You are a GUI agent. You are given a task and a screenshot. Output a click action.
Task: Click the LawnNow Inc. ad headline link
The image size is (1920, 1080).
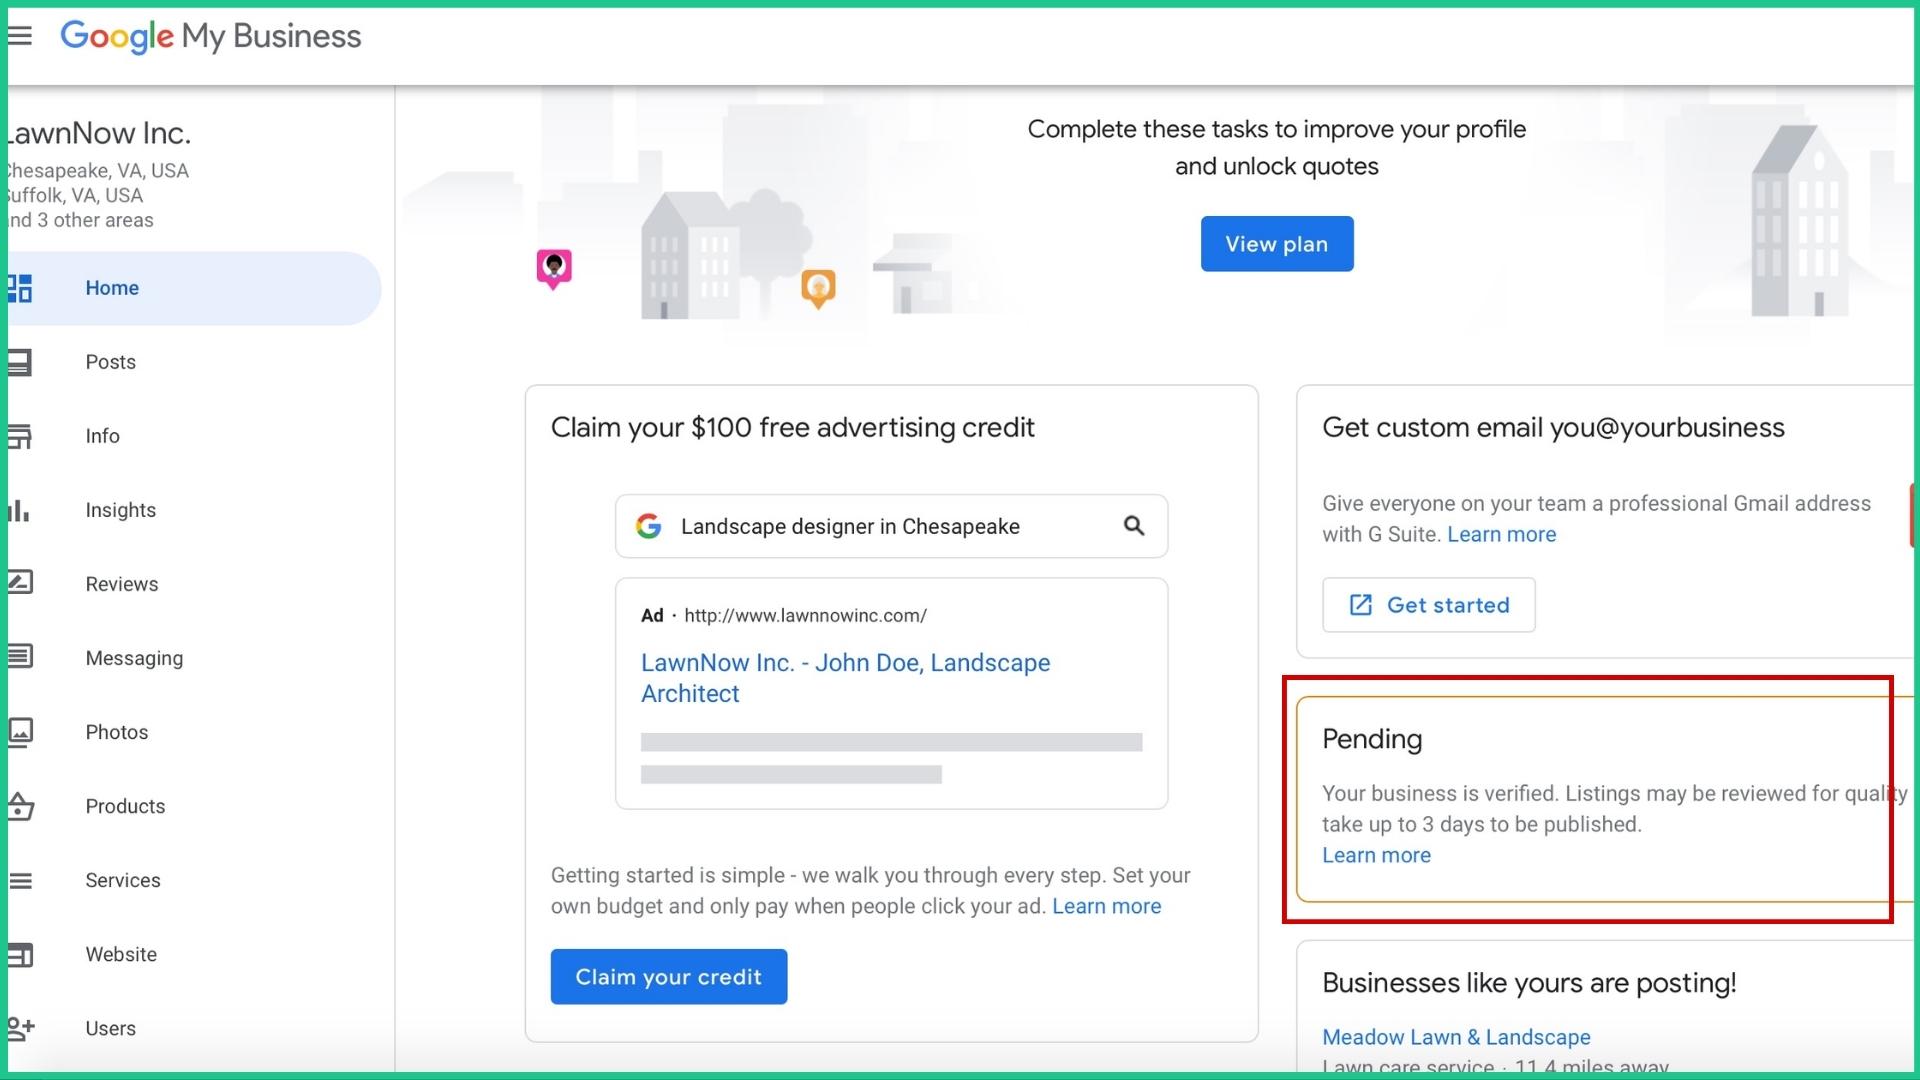[845, 678]
